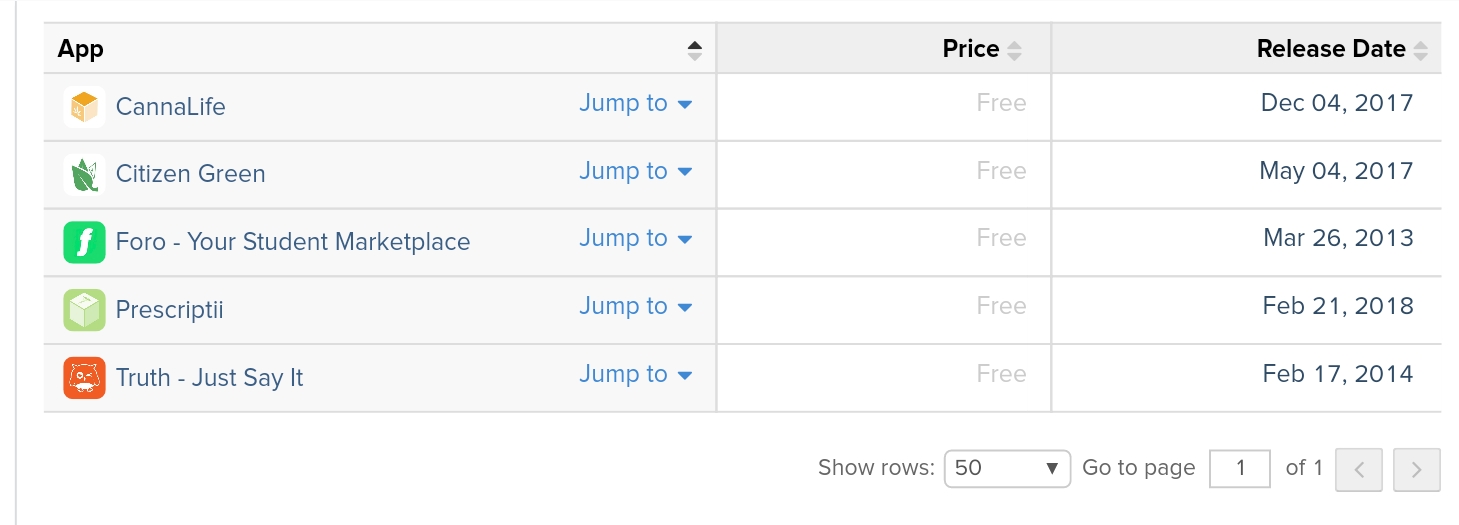Open the Truth - Just Say It link
The height and width of the screenshot is (525, 1459).
[209, 378]
